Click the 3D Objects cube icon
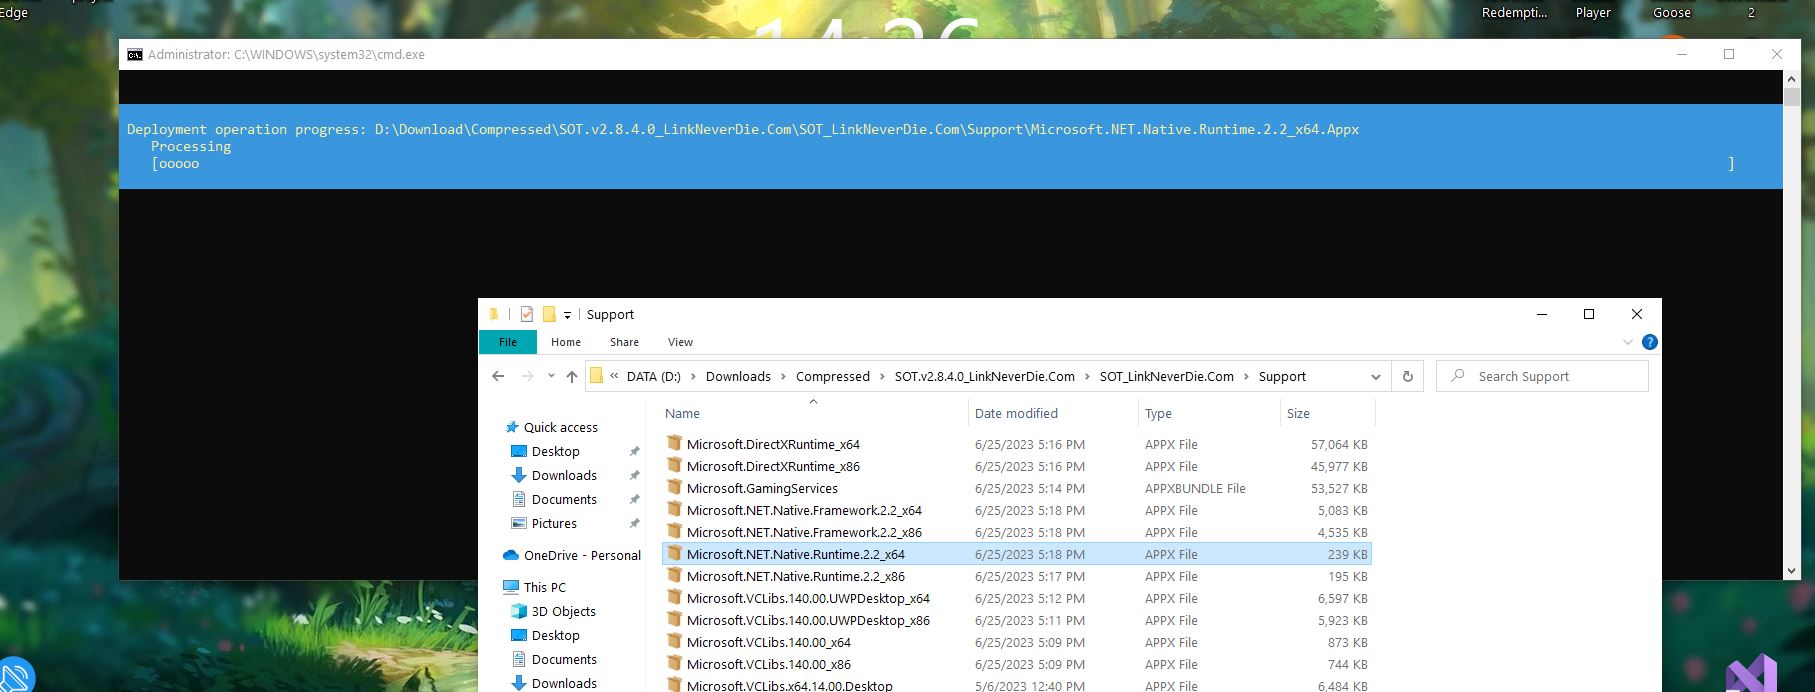This screenshot has height=692, width=1815. [519, 611]
